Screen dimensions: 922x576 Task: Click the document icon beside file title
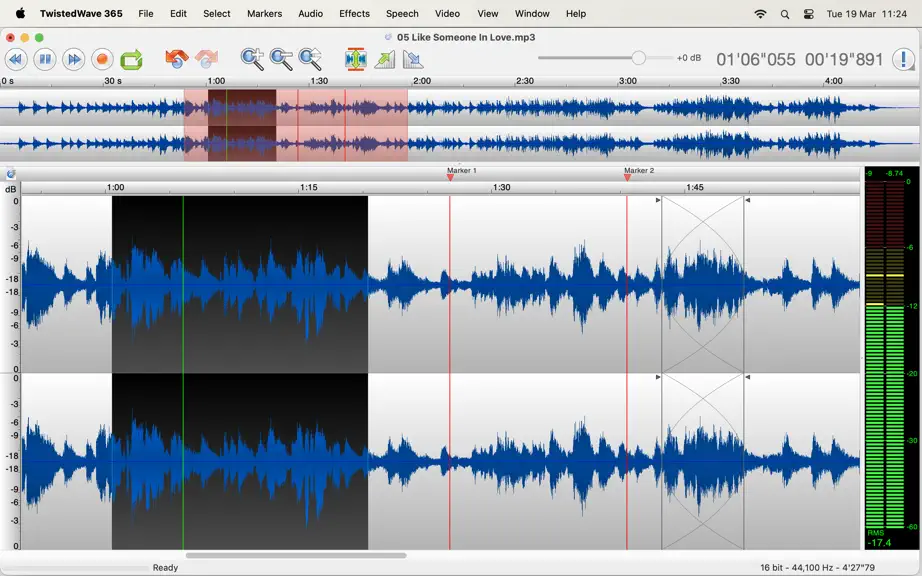[x=388, y=37]
